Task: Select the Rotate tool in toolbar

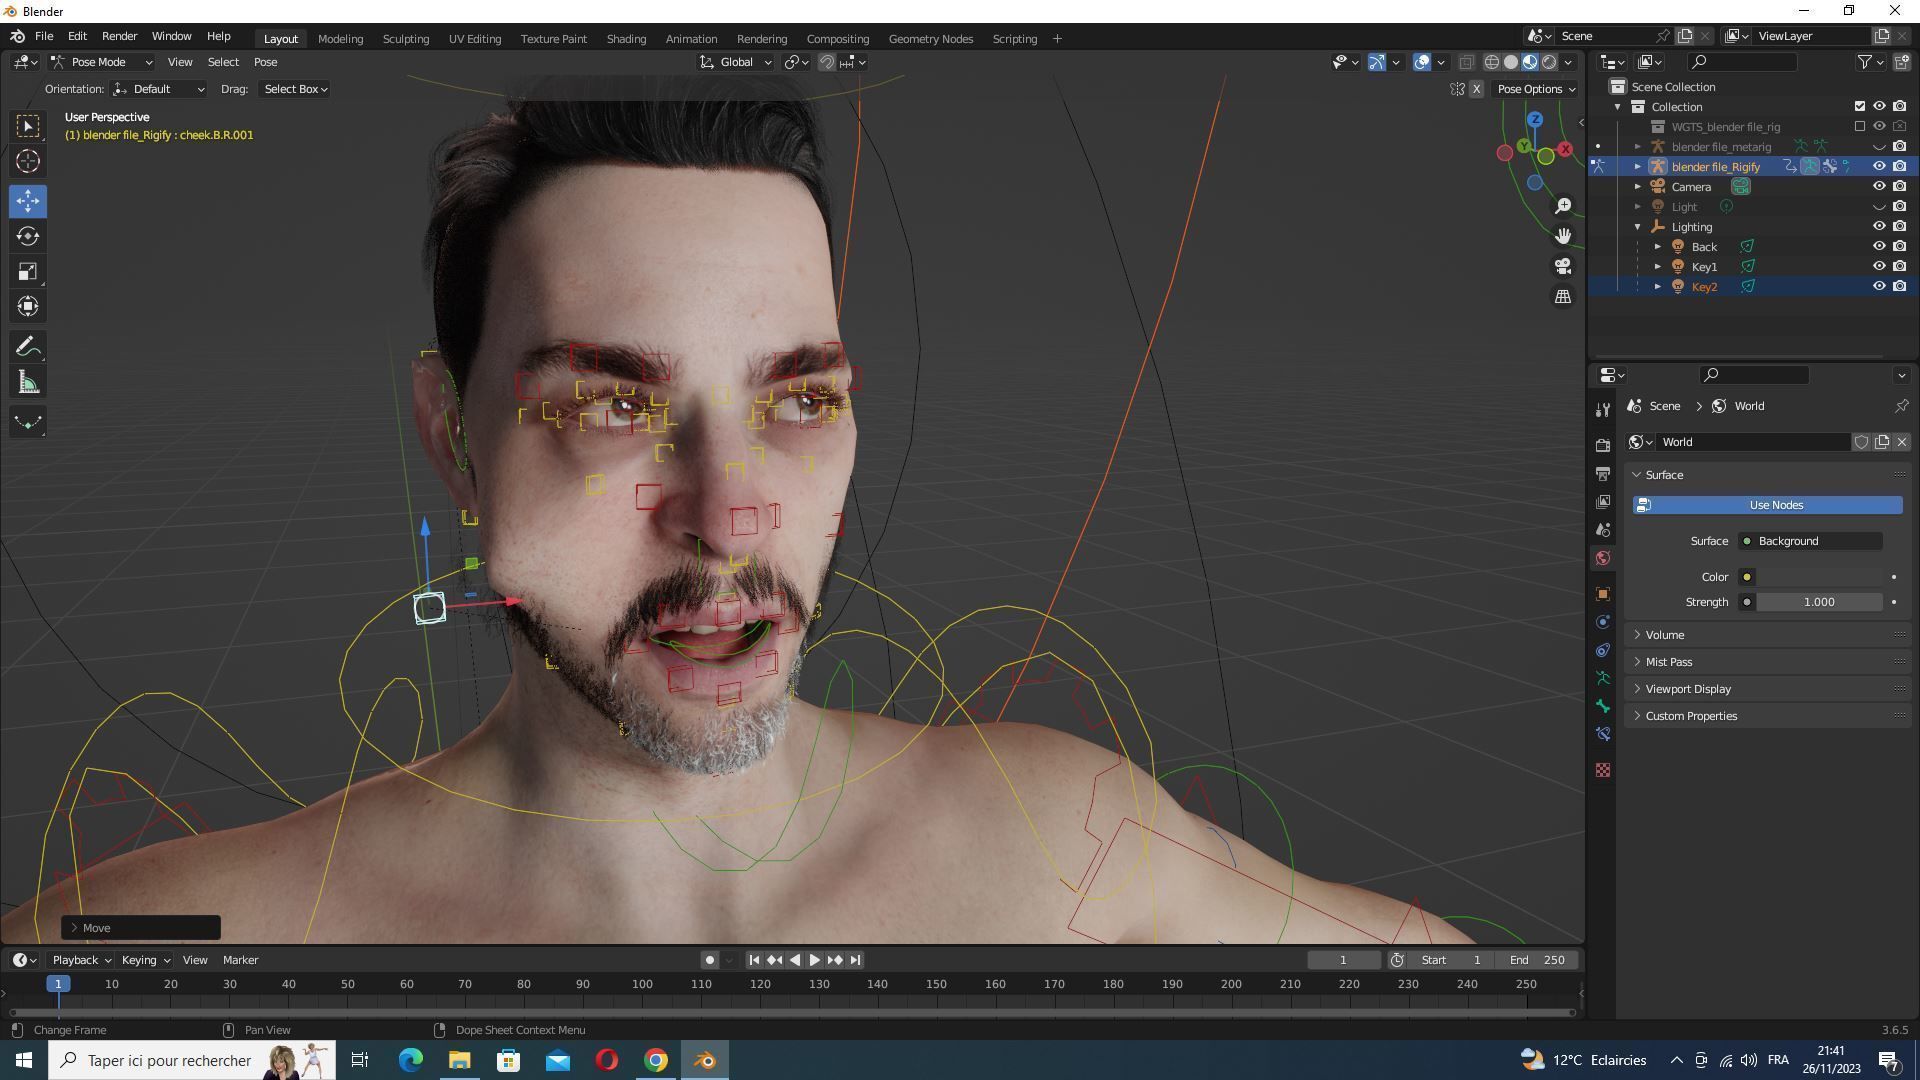Action: pos(28,237)
